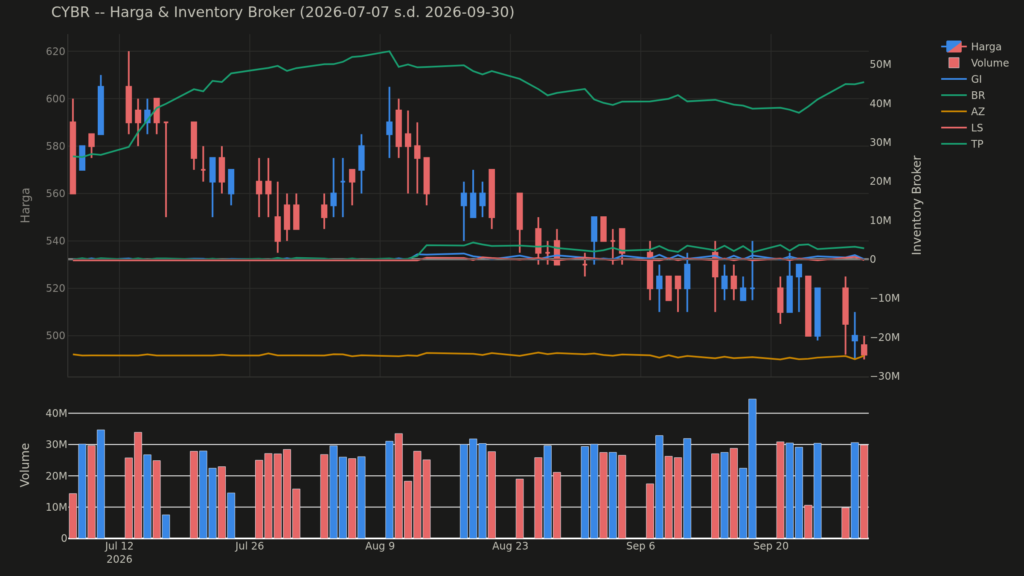Screen dimensions: 1024x576
Task: Select the 'Inventory Broker' right axis title
Action: 917,205
